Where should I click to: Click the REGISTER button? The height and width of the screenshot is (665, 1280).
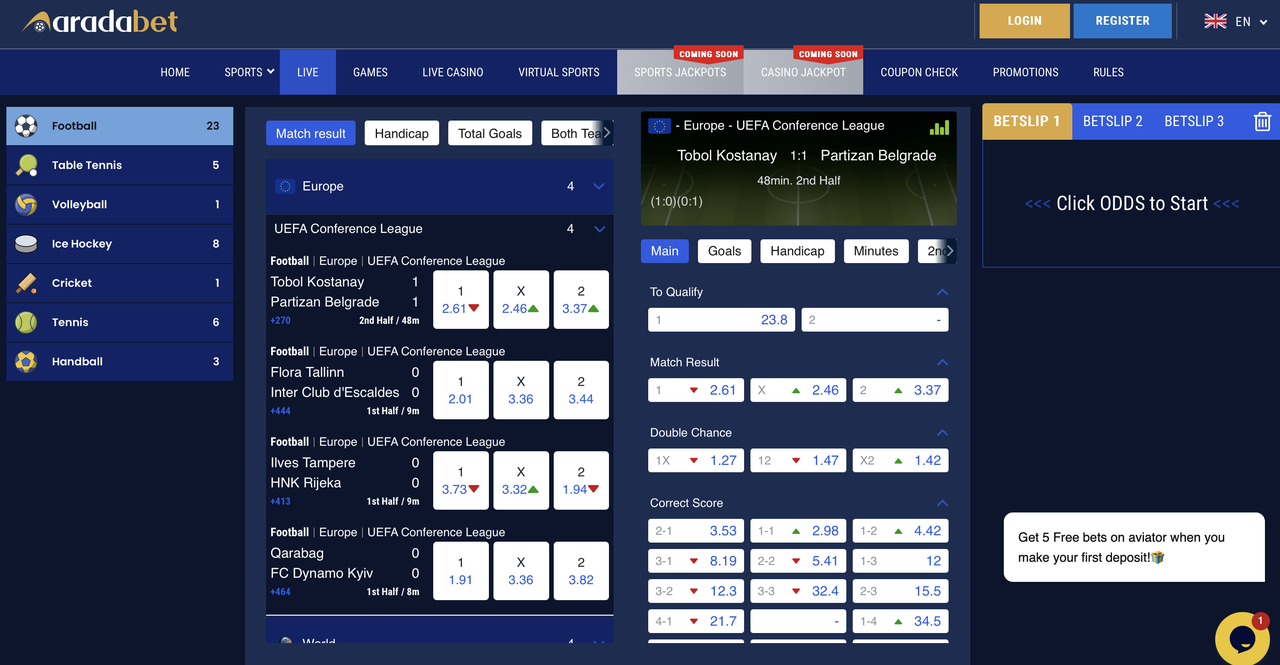pyautogui.click(x=1122, y=21)
